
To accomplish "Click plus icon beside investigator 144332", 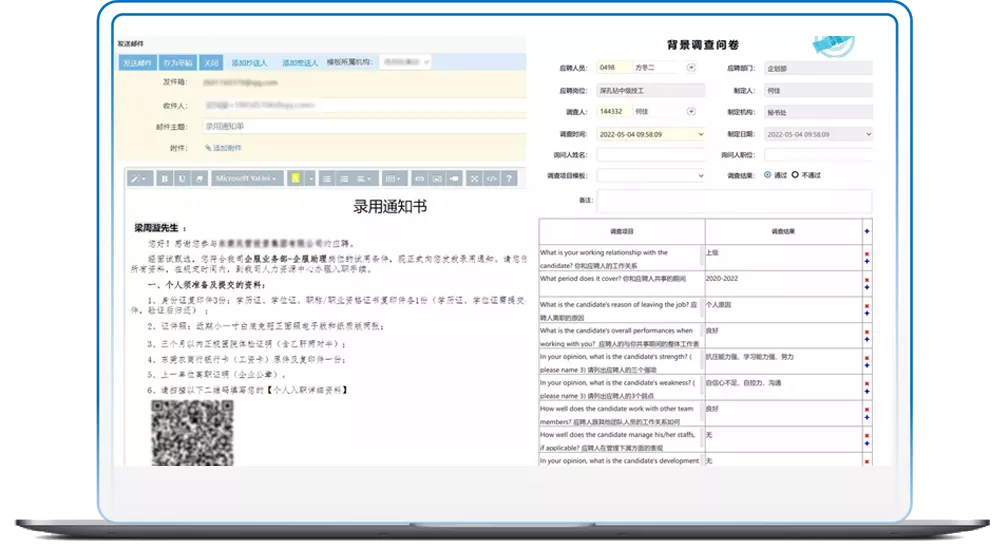I will [691, 112].
